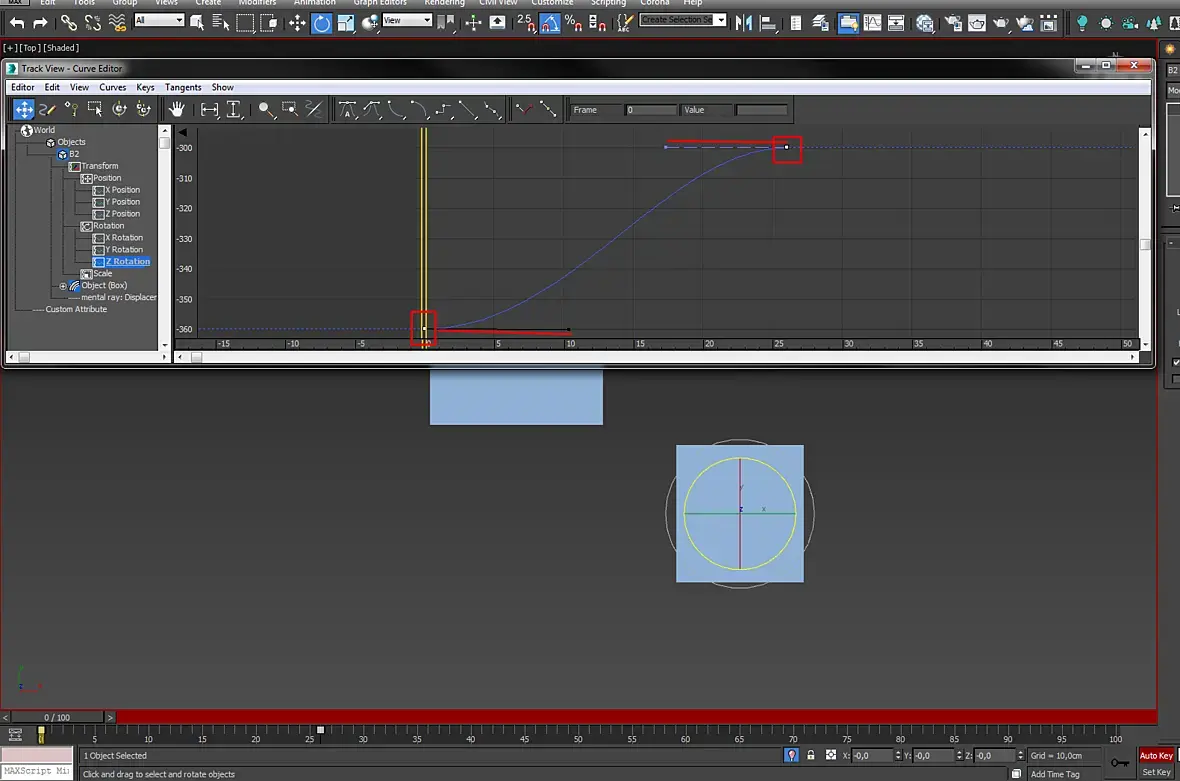Viewport: 1180px width, 781px height.
Task: Open Create Selection Set dropdown
Action: [683, 20]
